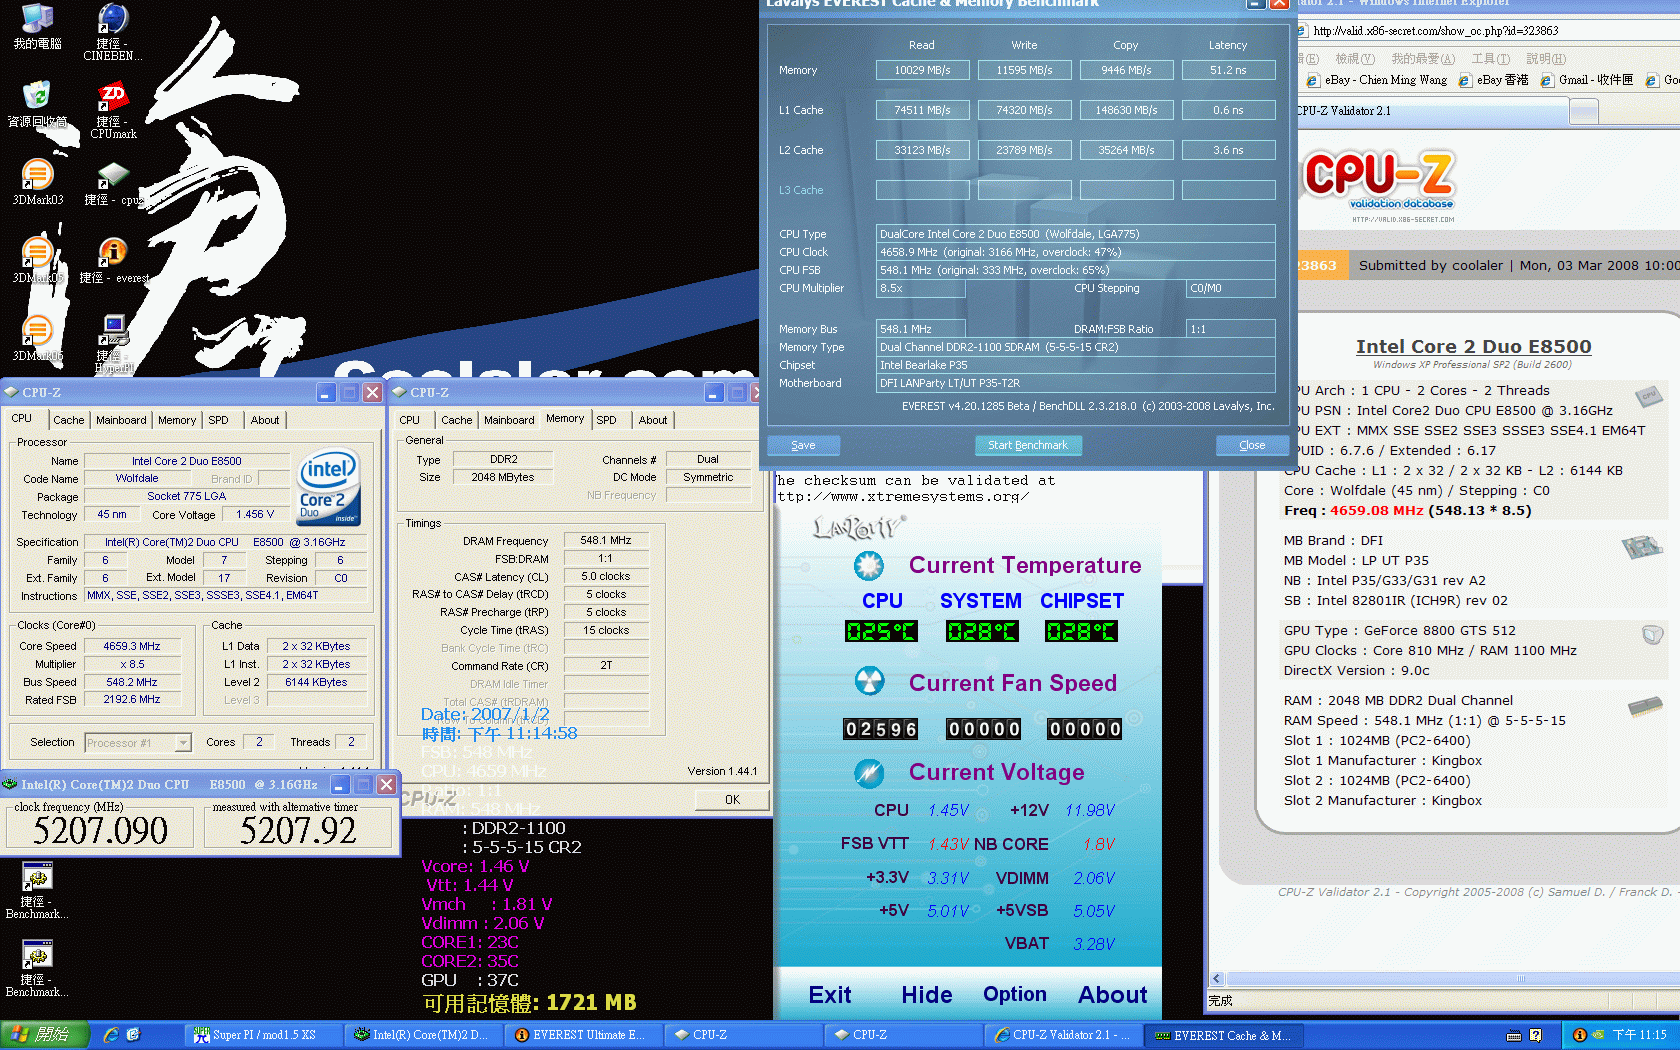Switch to the Mainboard tab in left CPU-Z window
This screenshot has height=1050, width=1680.
click(121, 420)
